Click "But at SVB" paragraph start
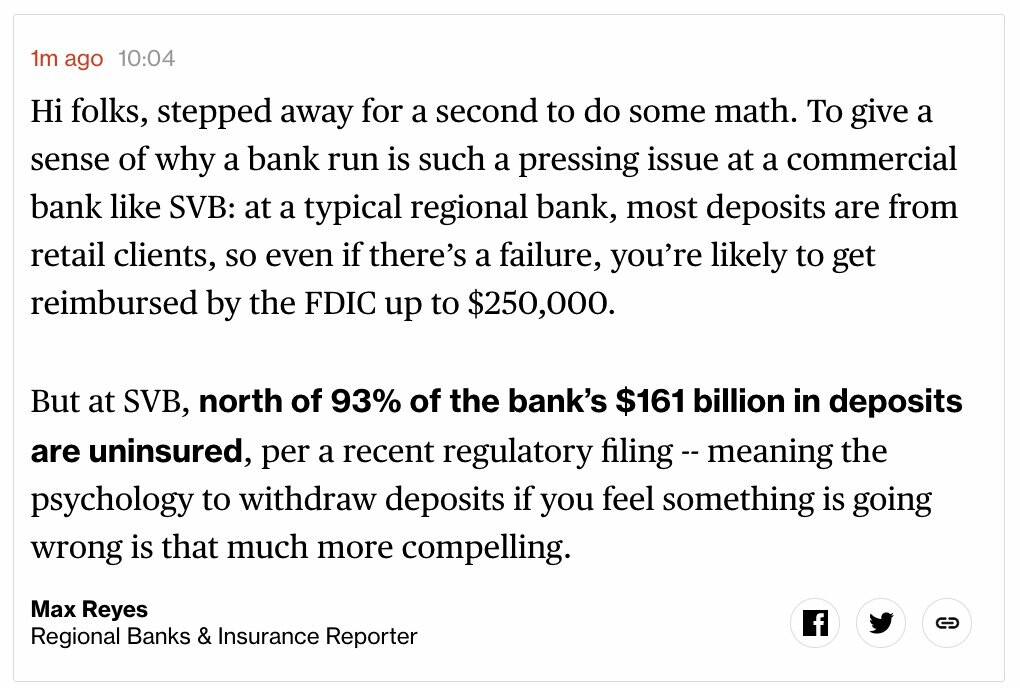Image resolution: width=1020 pixels, height=688 pixels. click(109, 402)
